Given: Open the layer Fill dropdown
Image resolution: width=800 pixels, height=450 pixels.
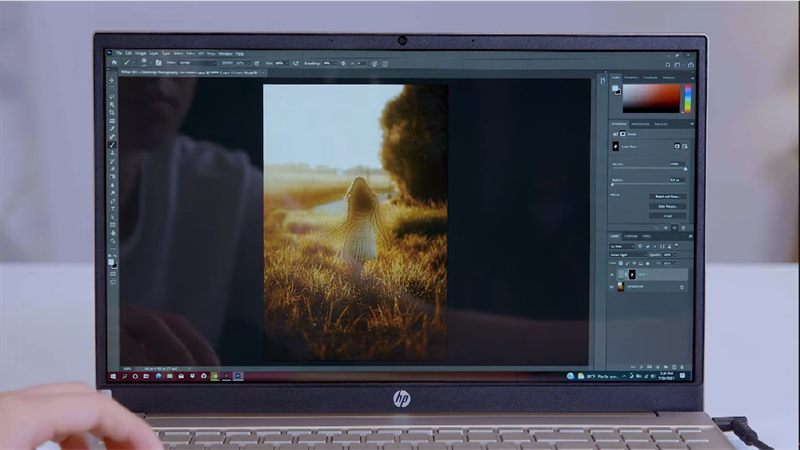Looking at the screenshot, I should pos(676,263).
